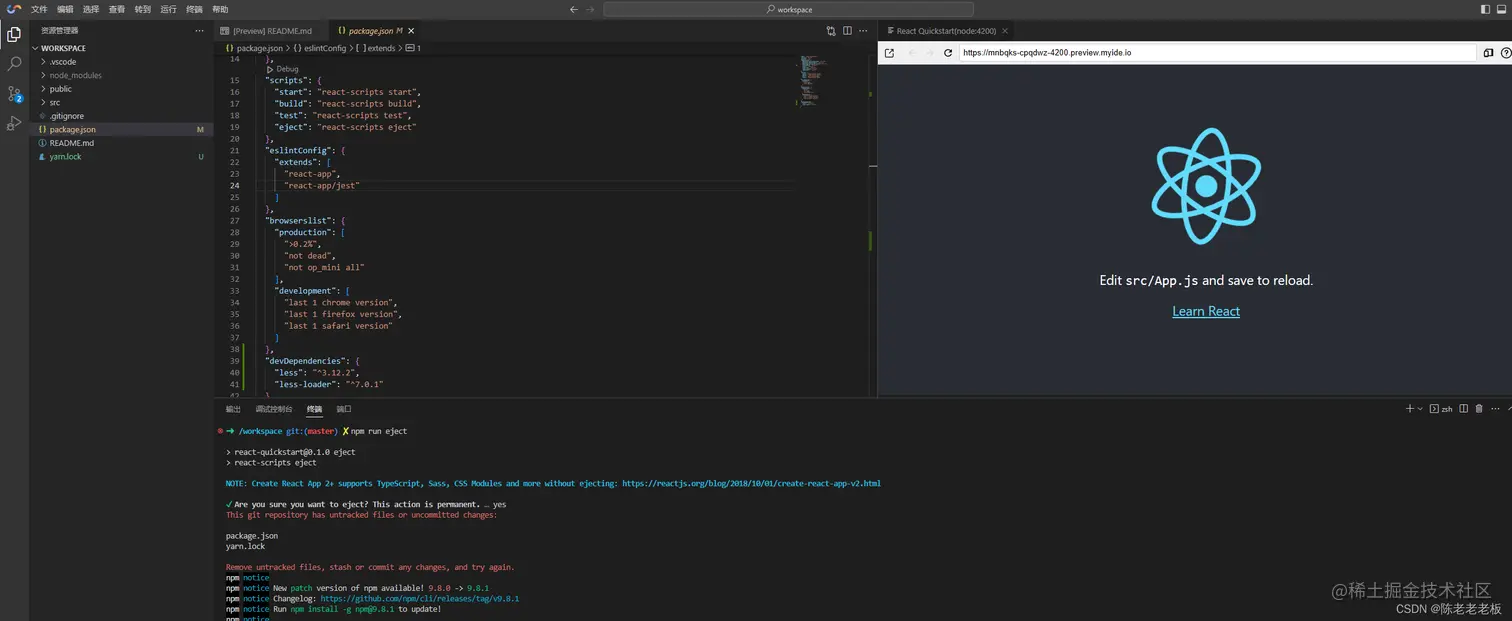The height and width of the screenshot is (621, 1512).
Task: Click package.json breadcrumb segment
Action: coord(260,48)
